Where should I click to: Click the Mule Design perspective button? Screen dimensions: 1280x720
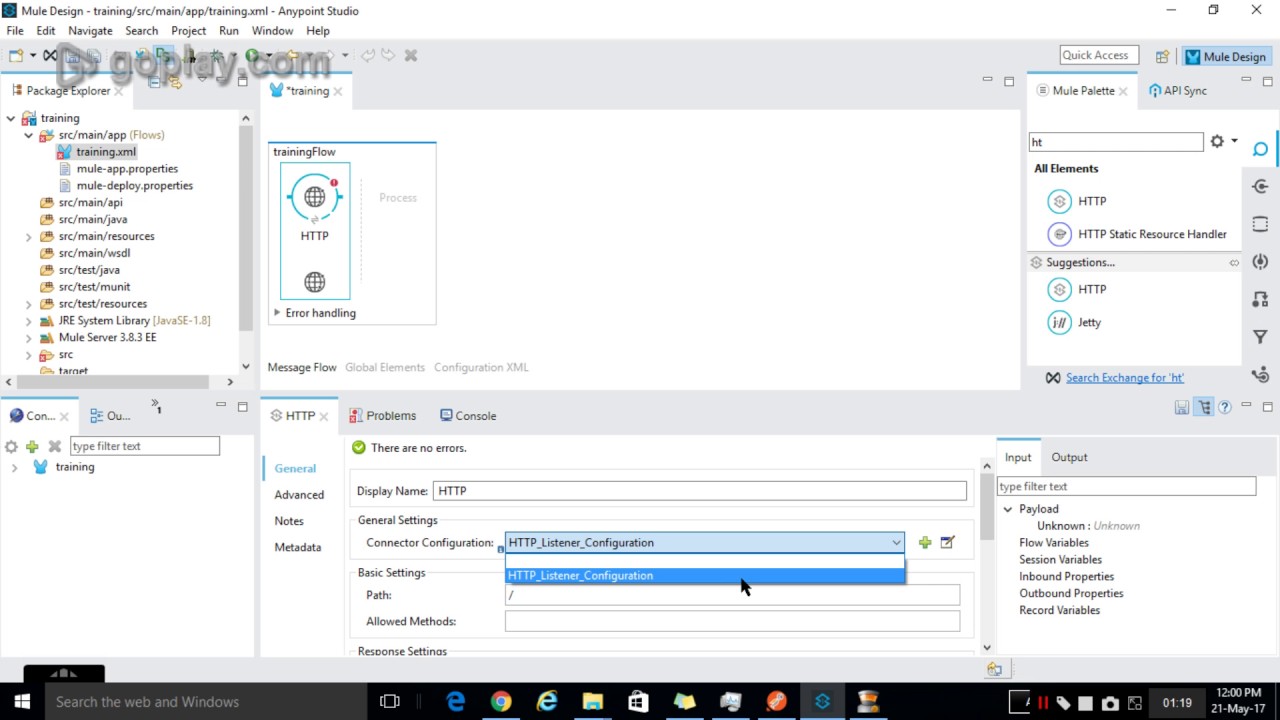point(1225,57)
